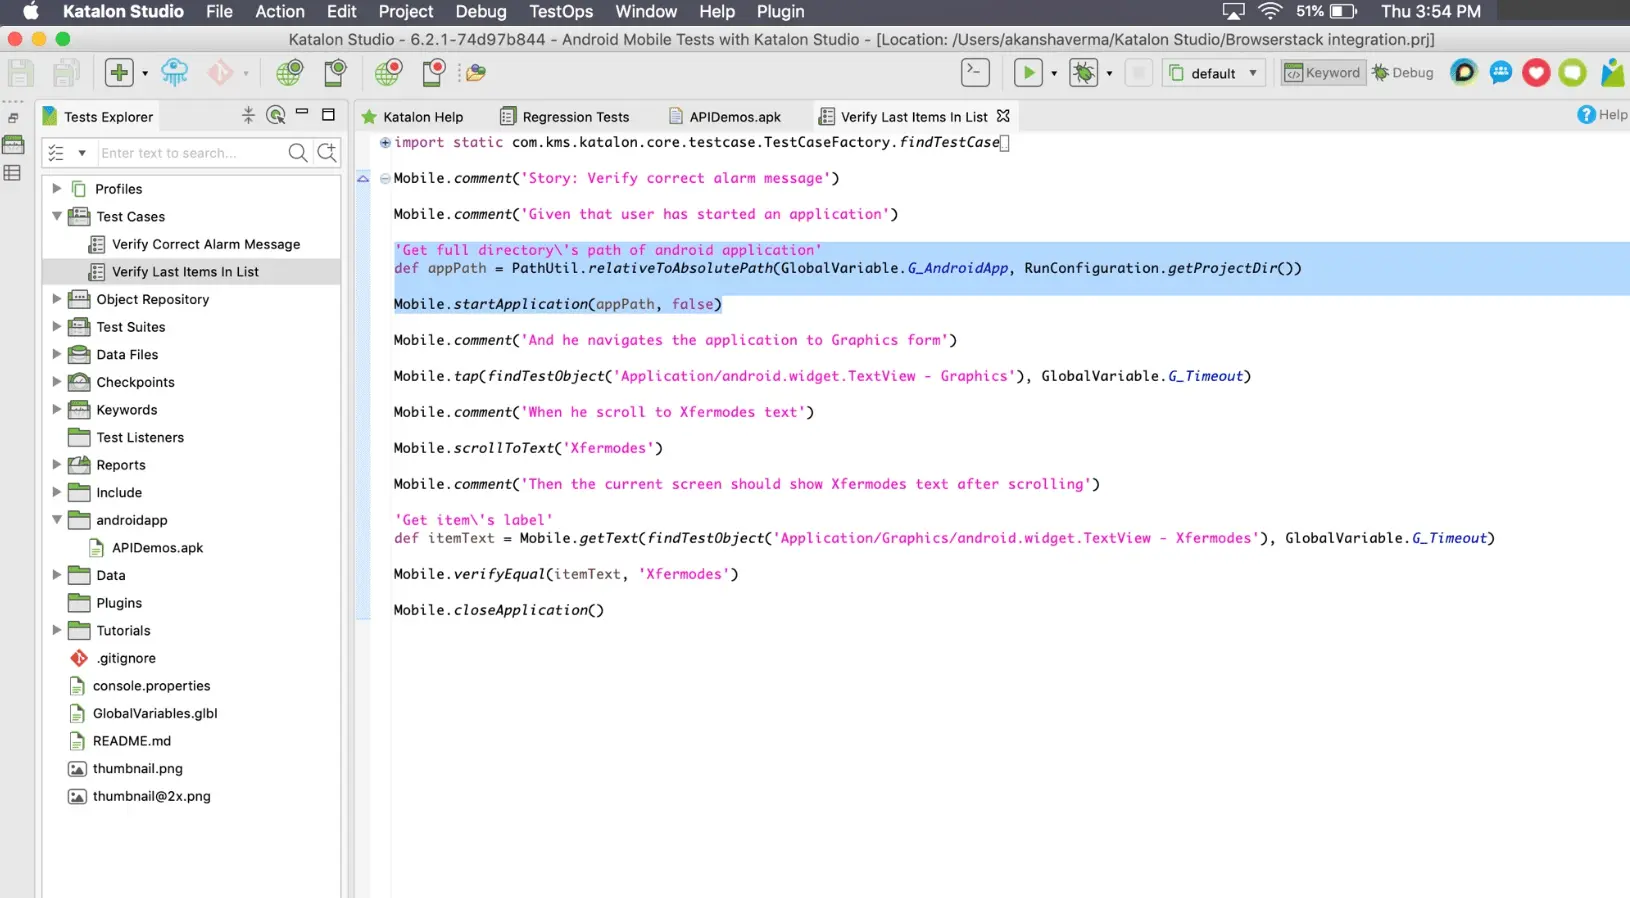
Task: Switch to the Debug perspective
Action: [1404, 73]
